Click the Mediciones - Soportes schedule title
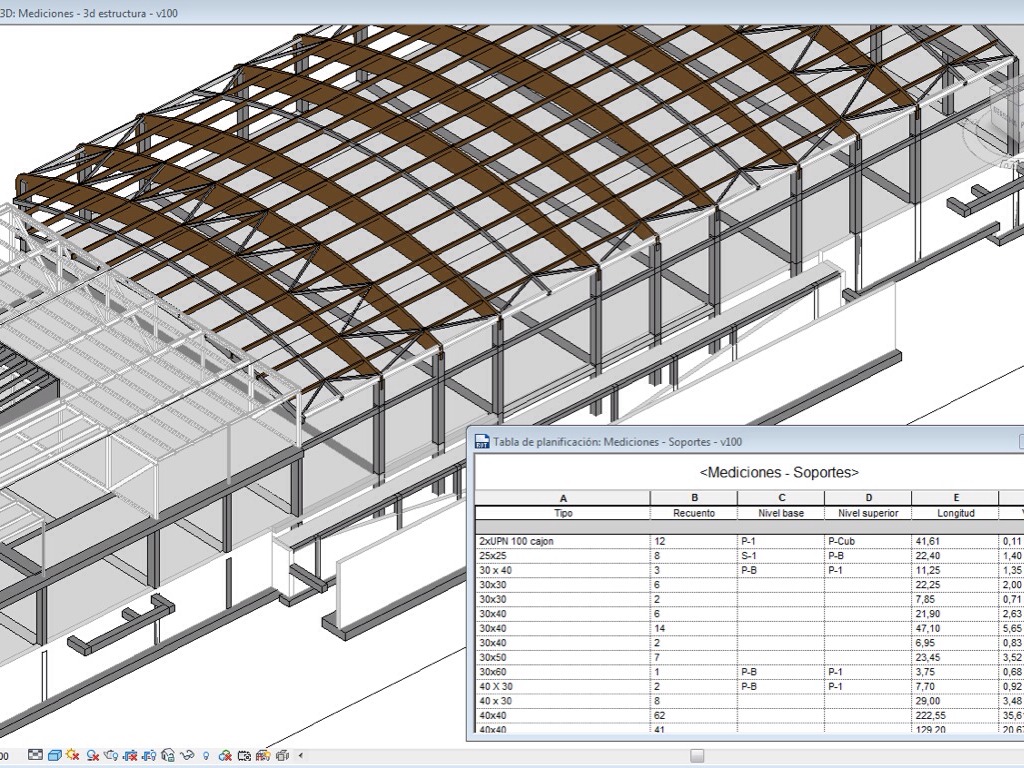The height and width of the screenshot is (768, 1024). [x=779, y=472]
